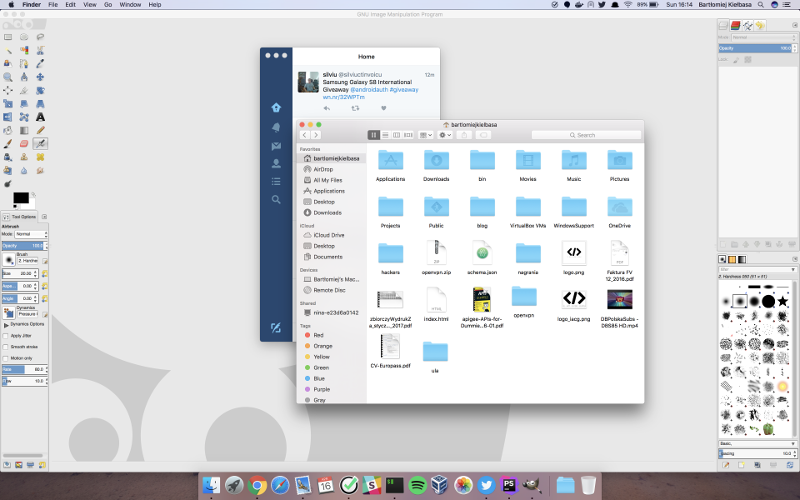This screenshot has width=800, height=500.
Task: Select the Blur/Sharpen droplet tool
Action: (x=24, y=170)
